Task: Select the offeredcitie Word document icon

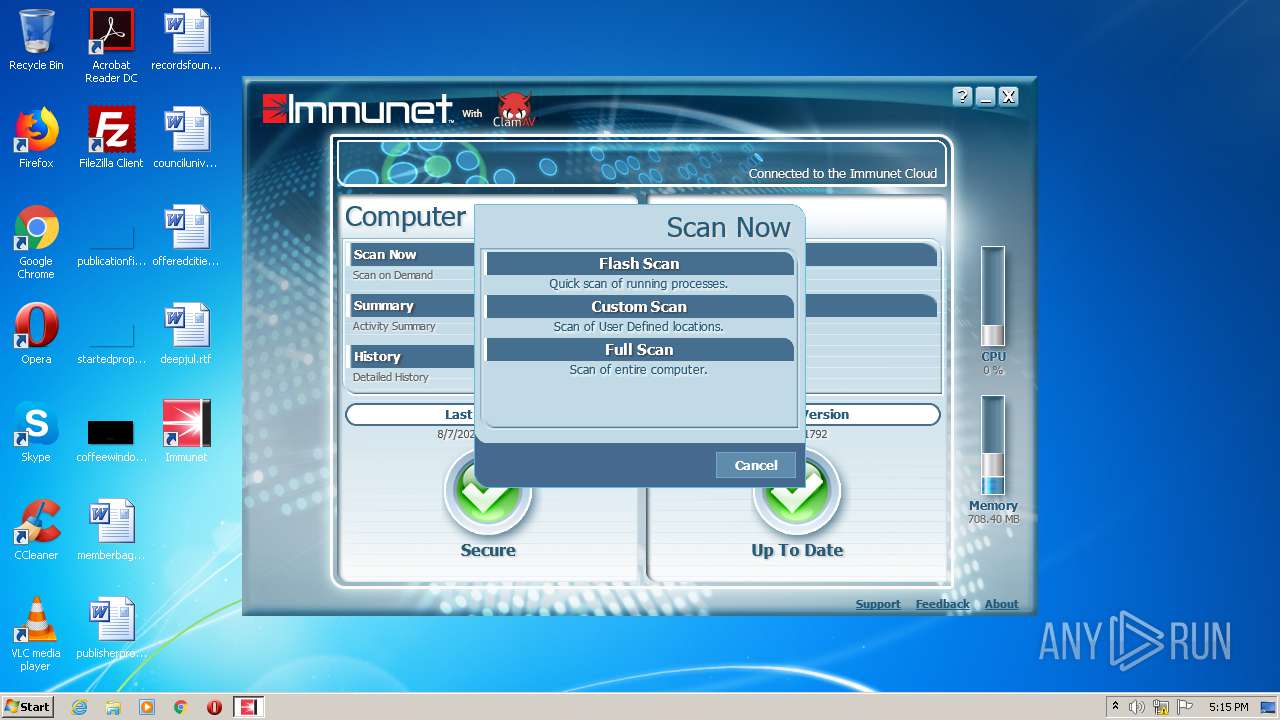Action: [186, 236]
